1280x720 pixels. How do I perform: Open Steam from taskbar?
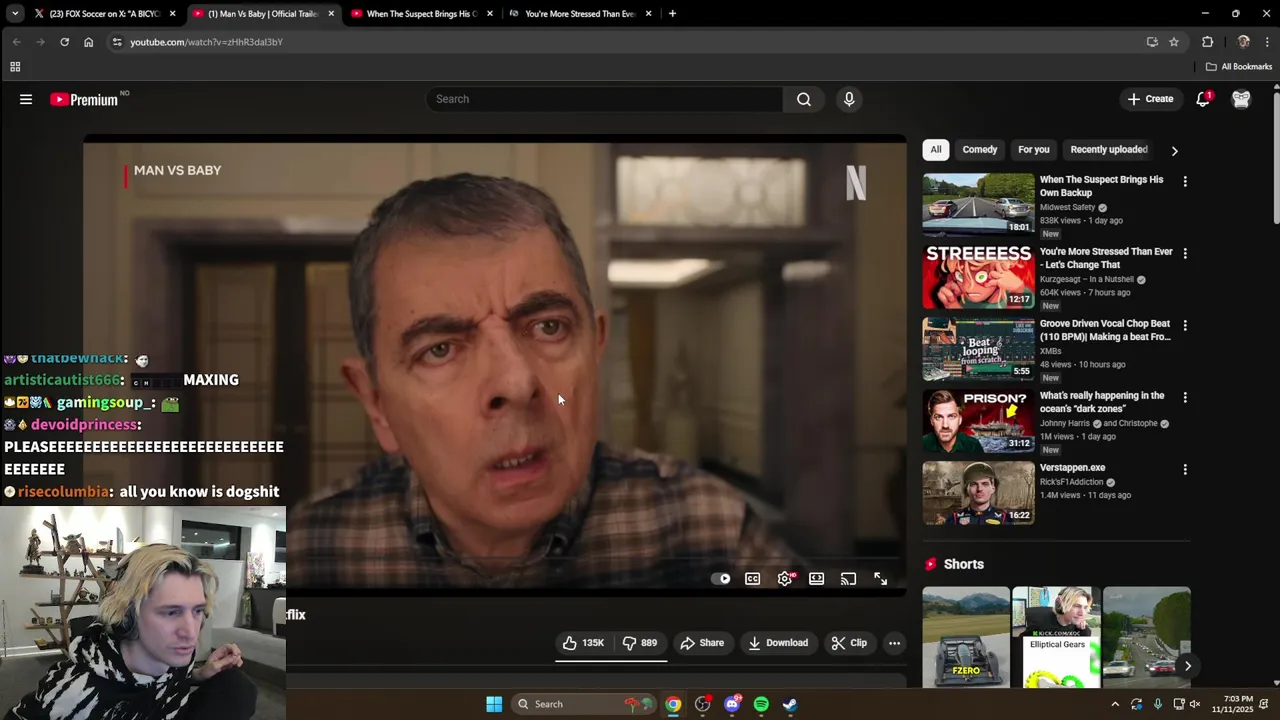tap(790, 704)
